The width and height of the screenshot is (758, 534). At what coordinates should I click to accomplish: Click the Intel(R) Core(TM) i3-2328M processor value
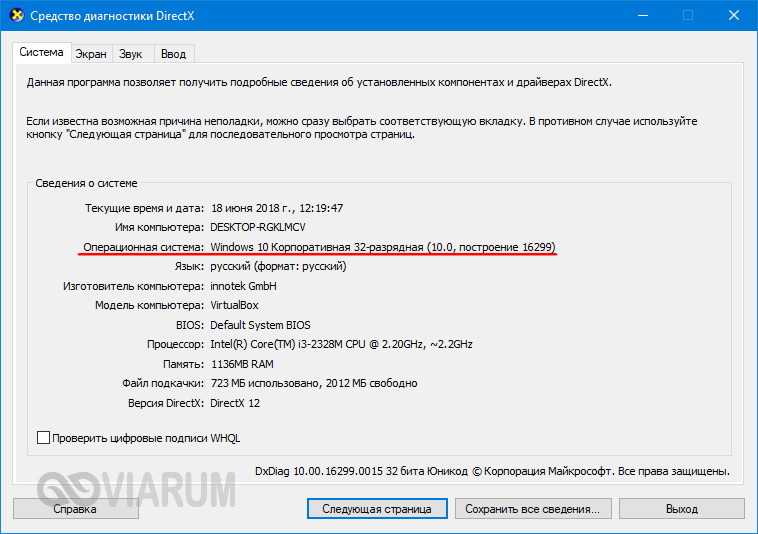tap(341, 345)
